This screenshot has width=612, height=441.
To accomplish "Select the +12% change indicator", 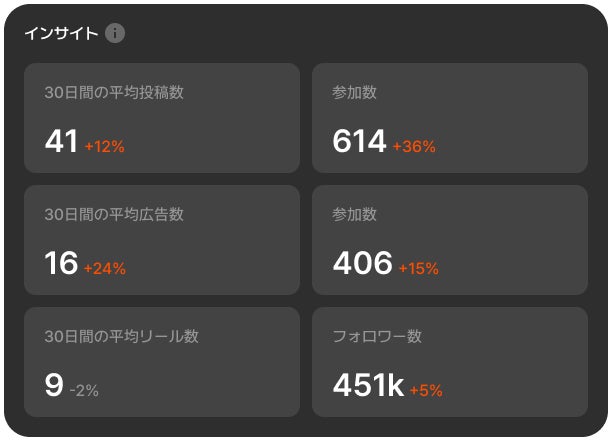I will tap(104, 146).
